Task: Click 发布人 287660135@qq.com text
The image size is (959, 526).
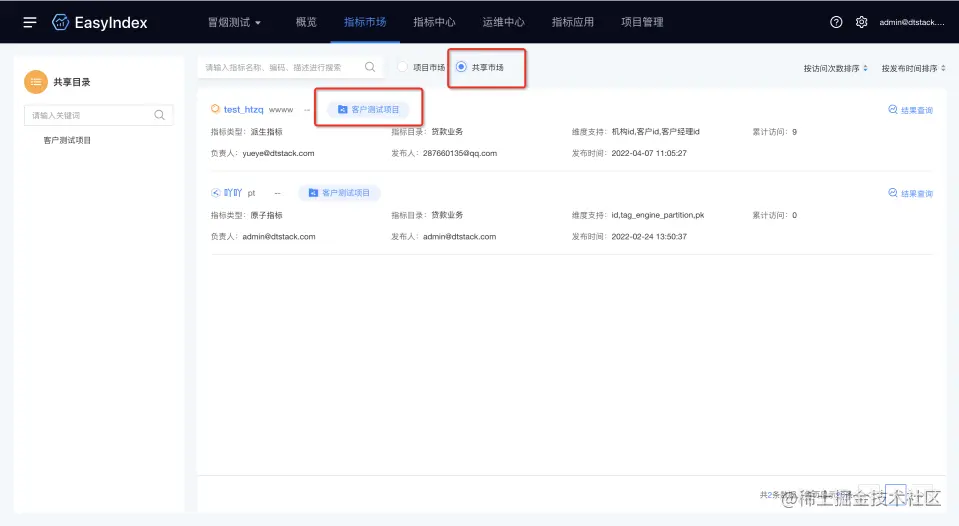Action: click(x=444, y=154)
